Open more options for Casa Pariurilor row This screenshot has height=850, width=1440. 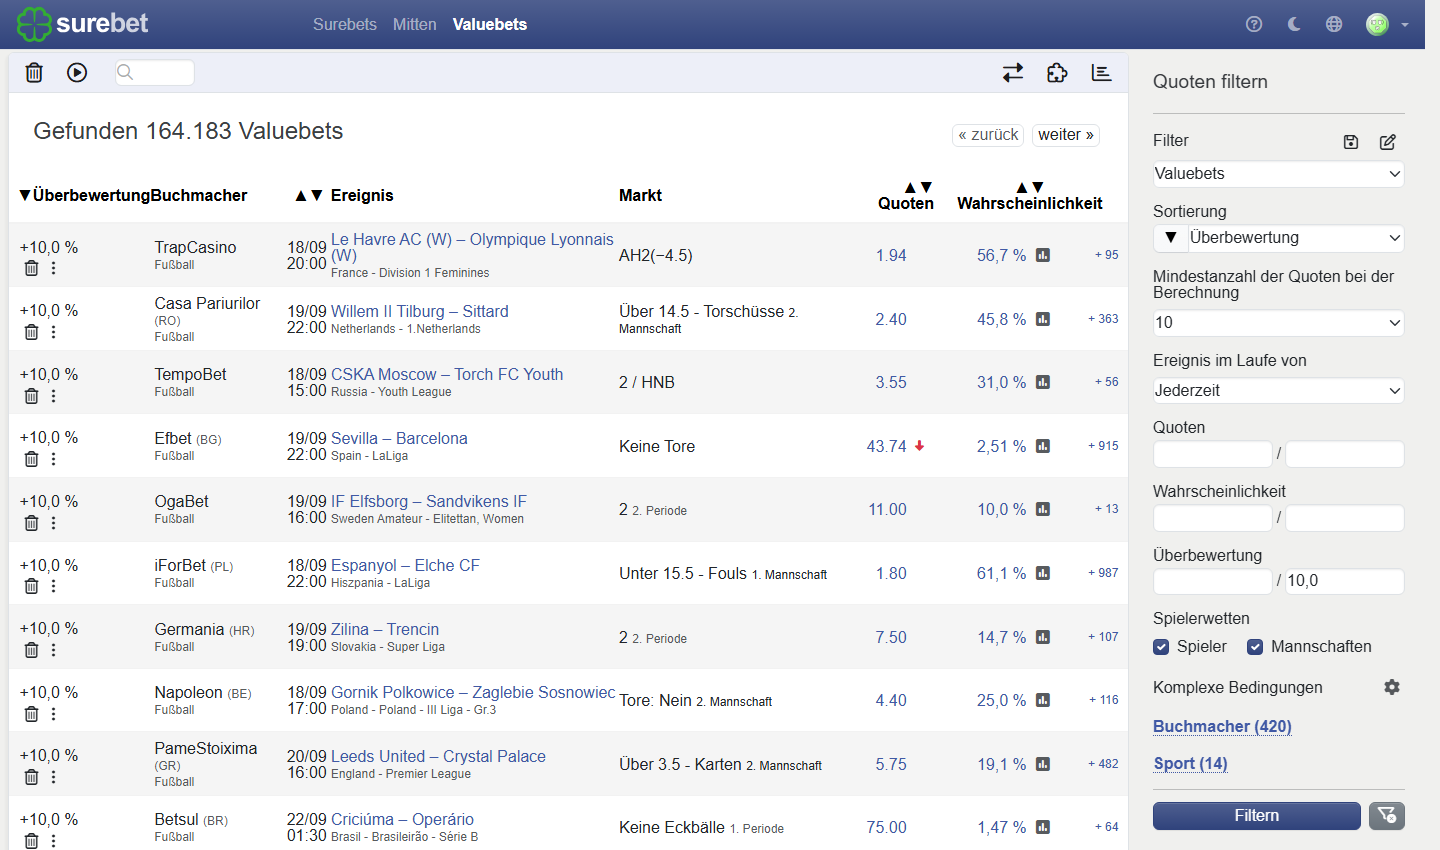coord(54,332)
